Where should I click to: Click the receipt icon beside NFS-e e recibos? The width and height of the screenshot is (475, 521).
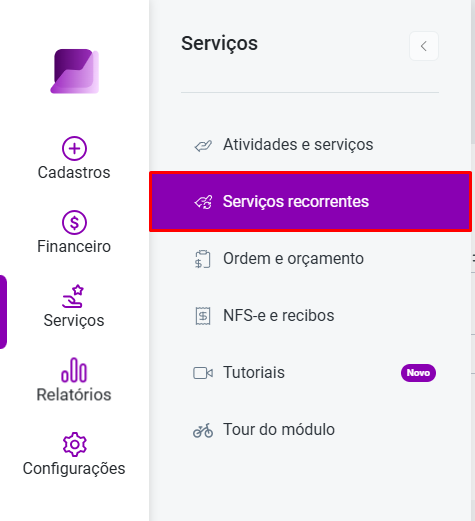tap(203, 316)
